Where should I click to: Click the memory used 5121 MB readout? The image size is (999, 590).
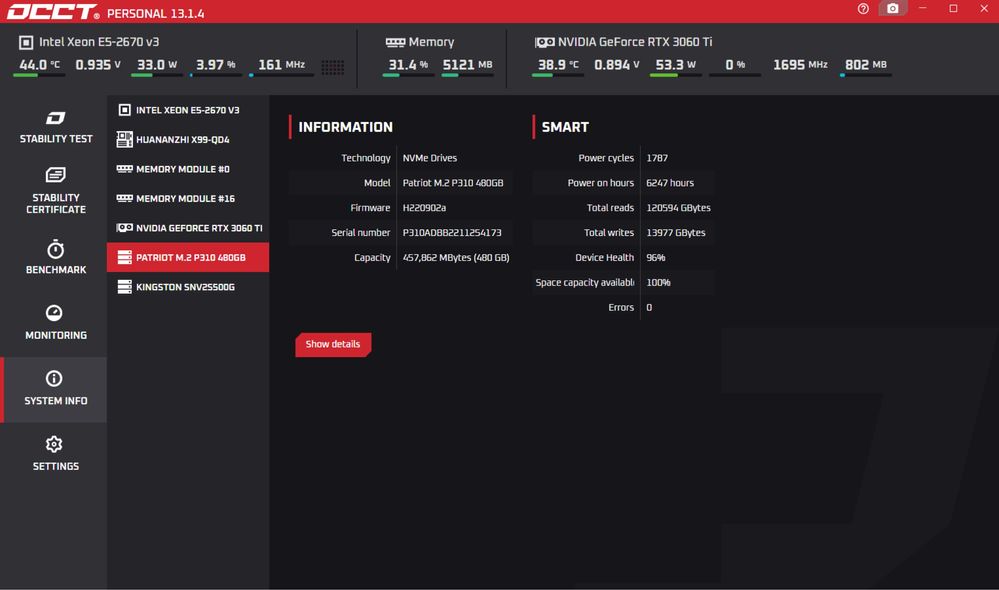click(x=468, y=65)
